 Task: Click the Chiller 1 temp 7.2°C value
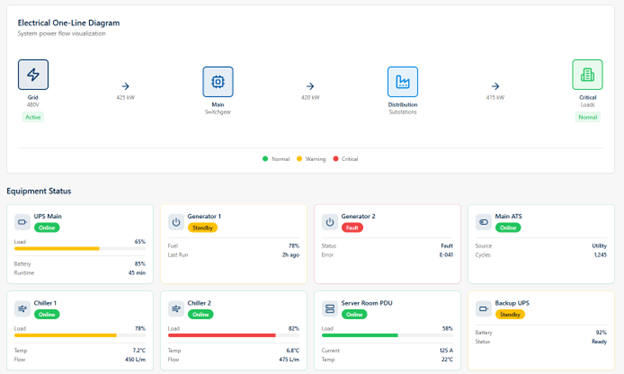(139, 351)
